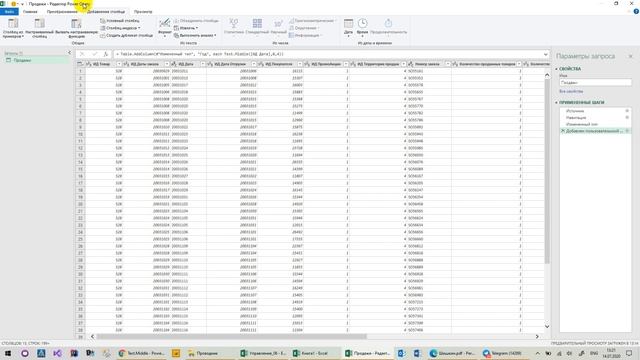Switch to the Преобразование ribbon tab
The height and width of the screenshot is (360, 640).
point(62,12)
